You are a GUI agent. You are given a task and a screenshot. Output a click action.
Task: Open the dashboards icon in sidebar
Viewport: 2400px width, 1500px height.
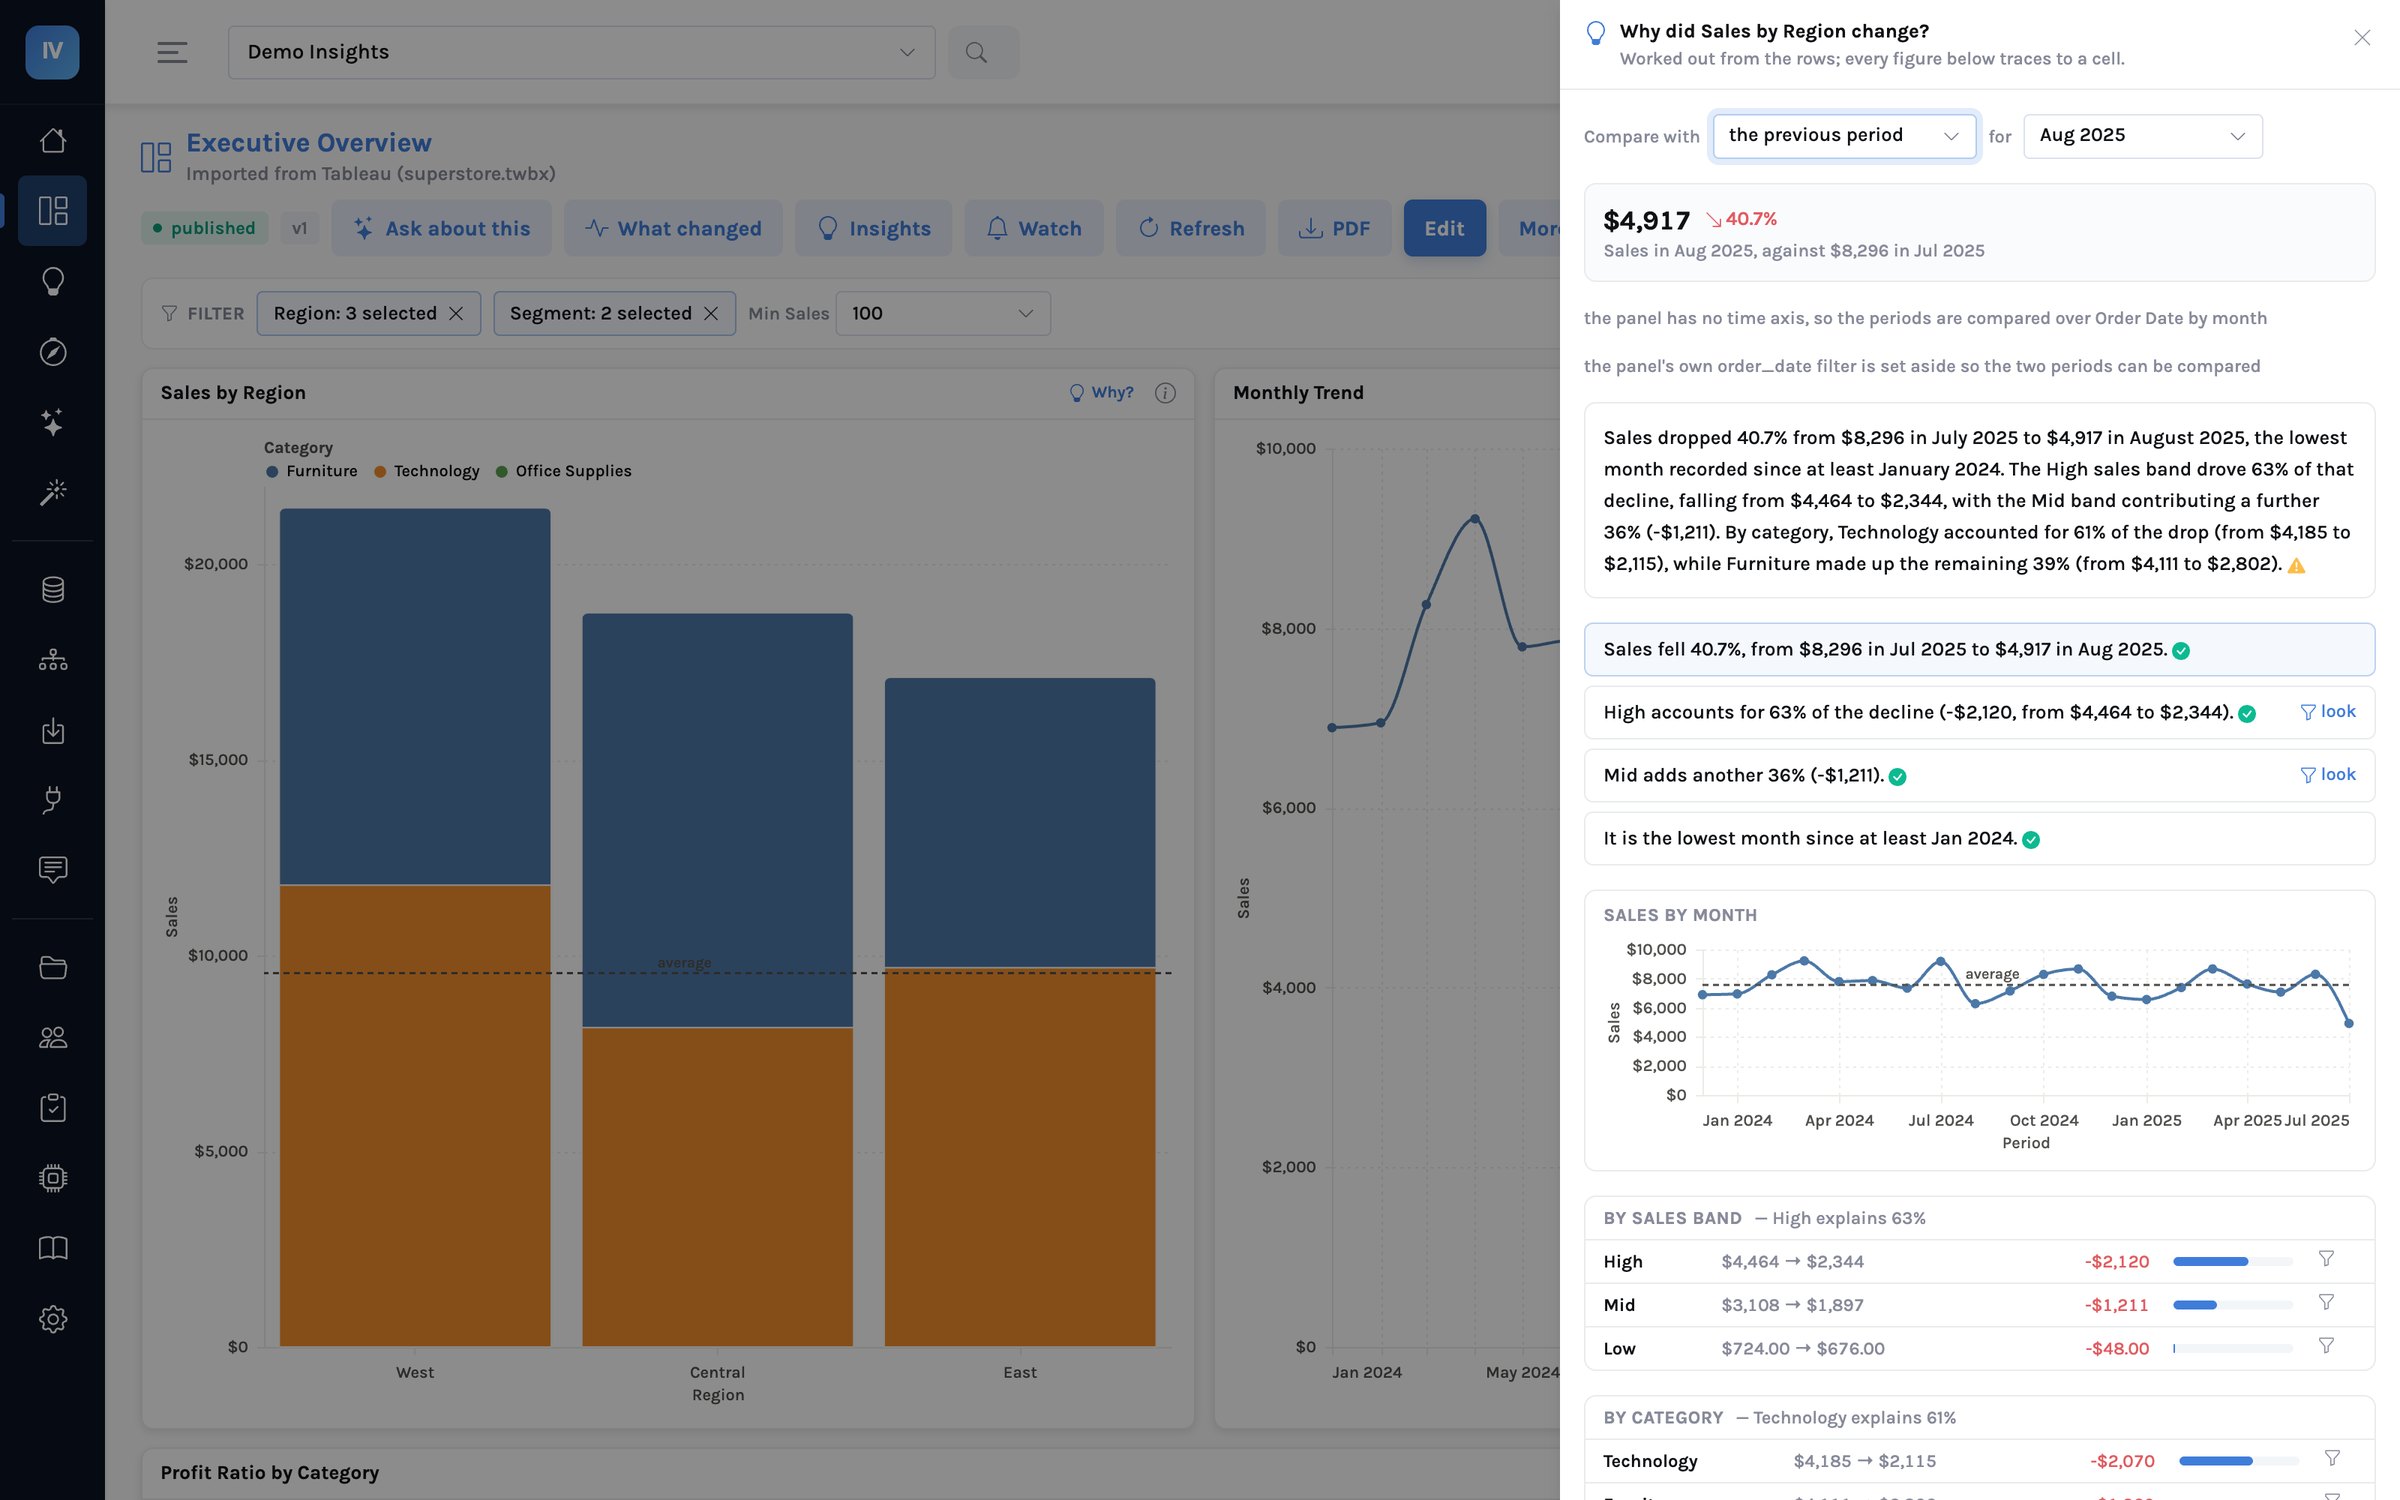53,211
